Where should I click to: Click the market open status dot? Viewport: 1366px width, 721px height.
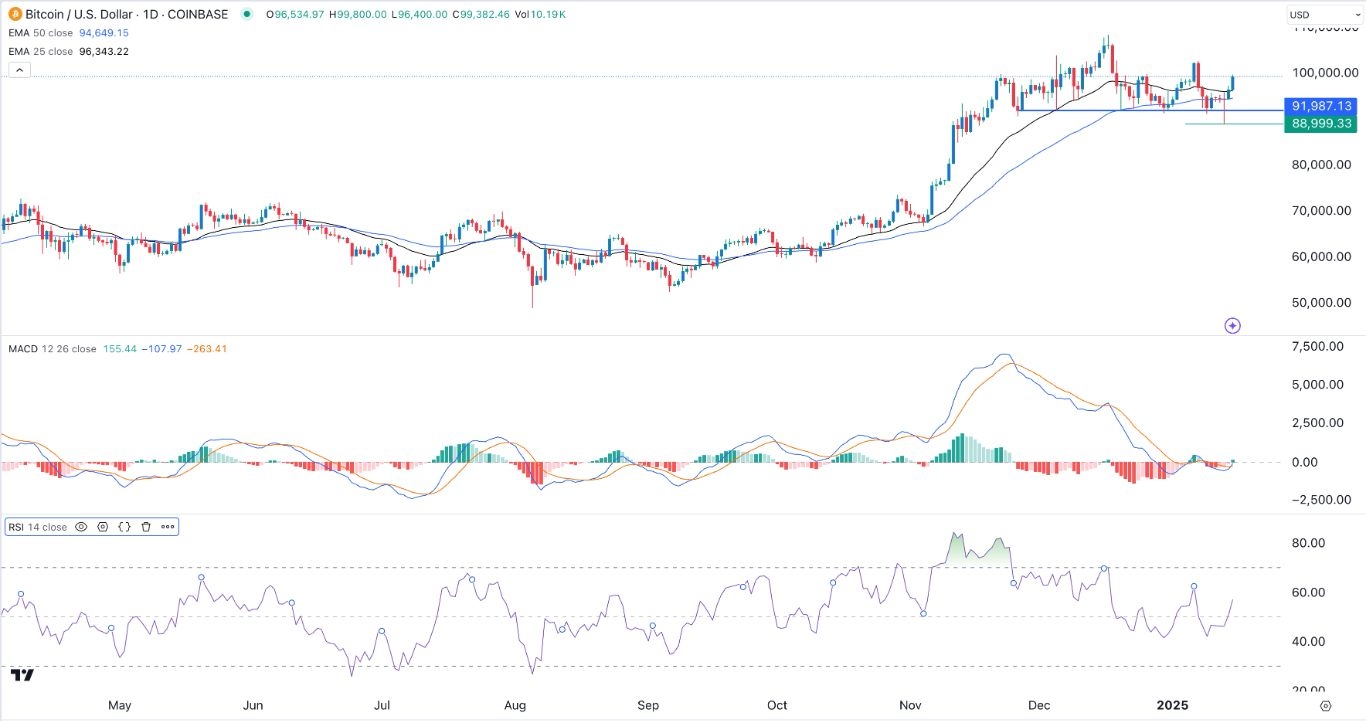(x=247, y=14)
